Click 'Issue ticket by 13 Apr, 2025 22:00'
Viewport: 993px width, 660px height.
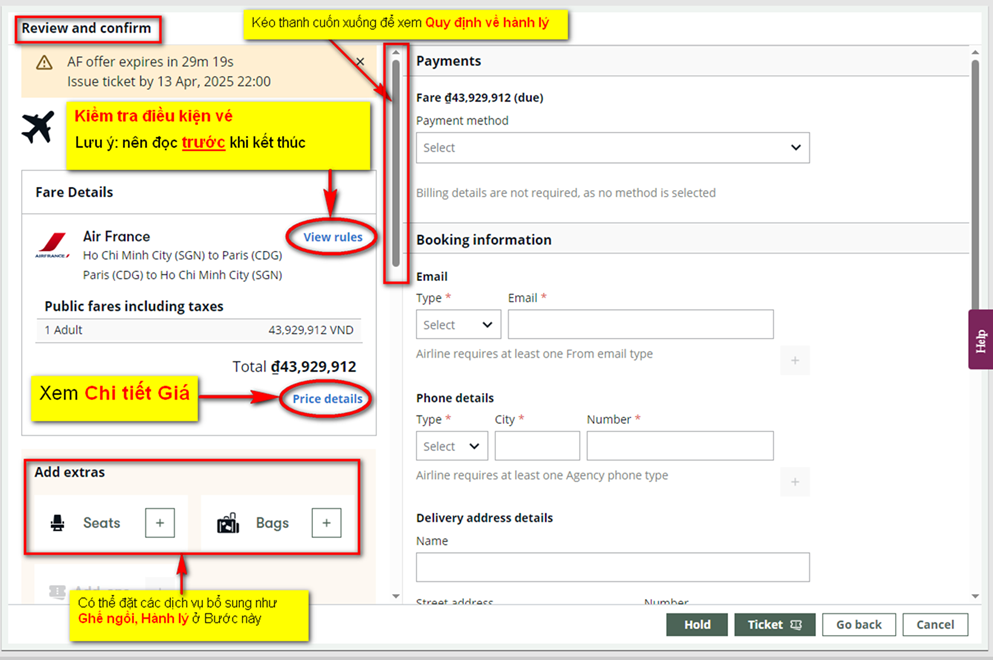[x=169, y=82]
